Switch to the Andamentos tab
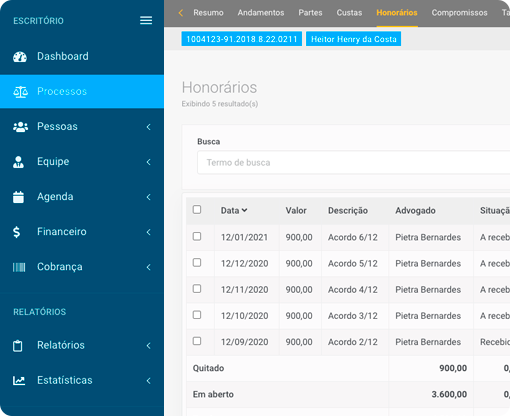This screenshot has width=510, height=416. tap(261, 13)
